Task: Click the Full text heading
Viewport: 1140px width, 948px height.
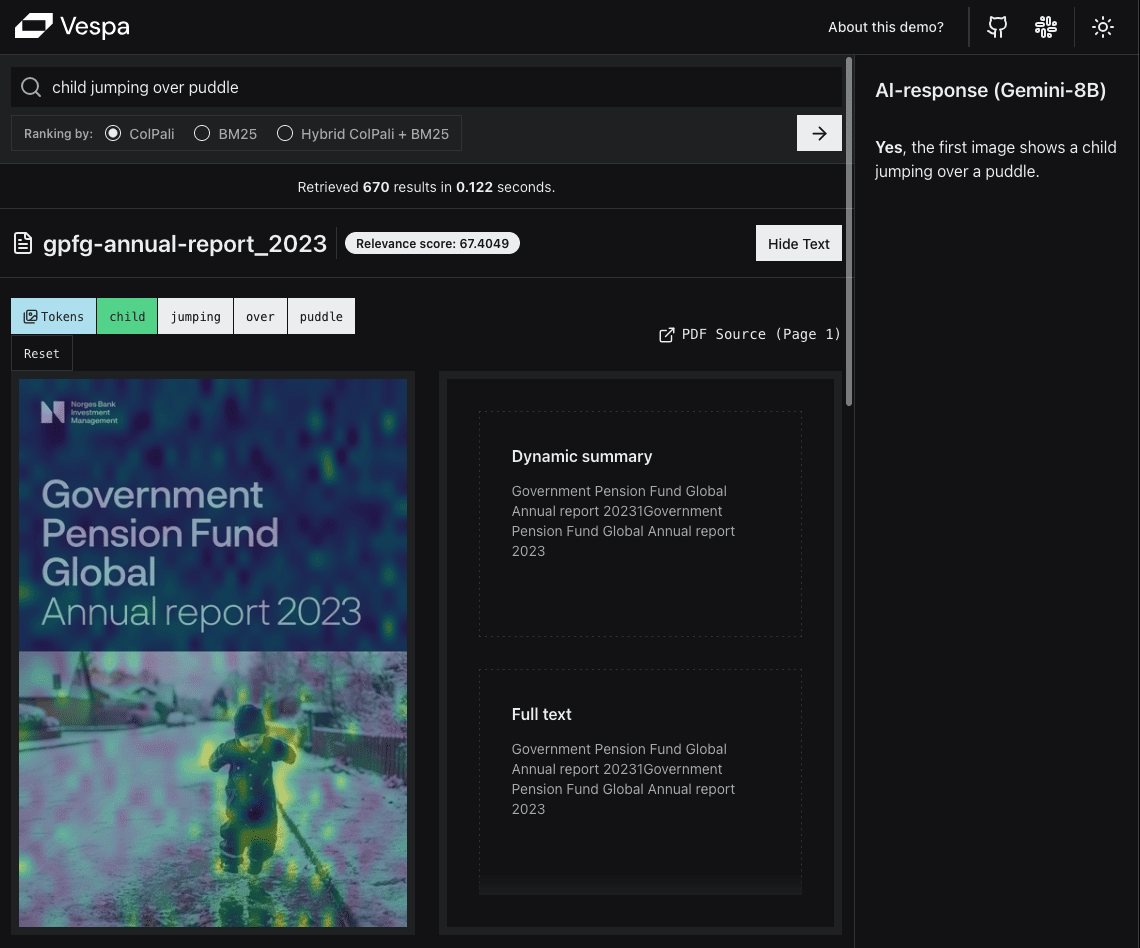Action: tap(541, 715)
